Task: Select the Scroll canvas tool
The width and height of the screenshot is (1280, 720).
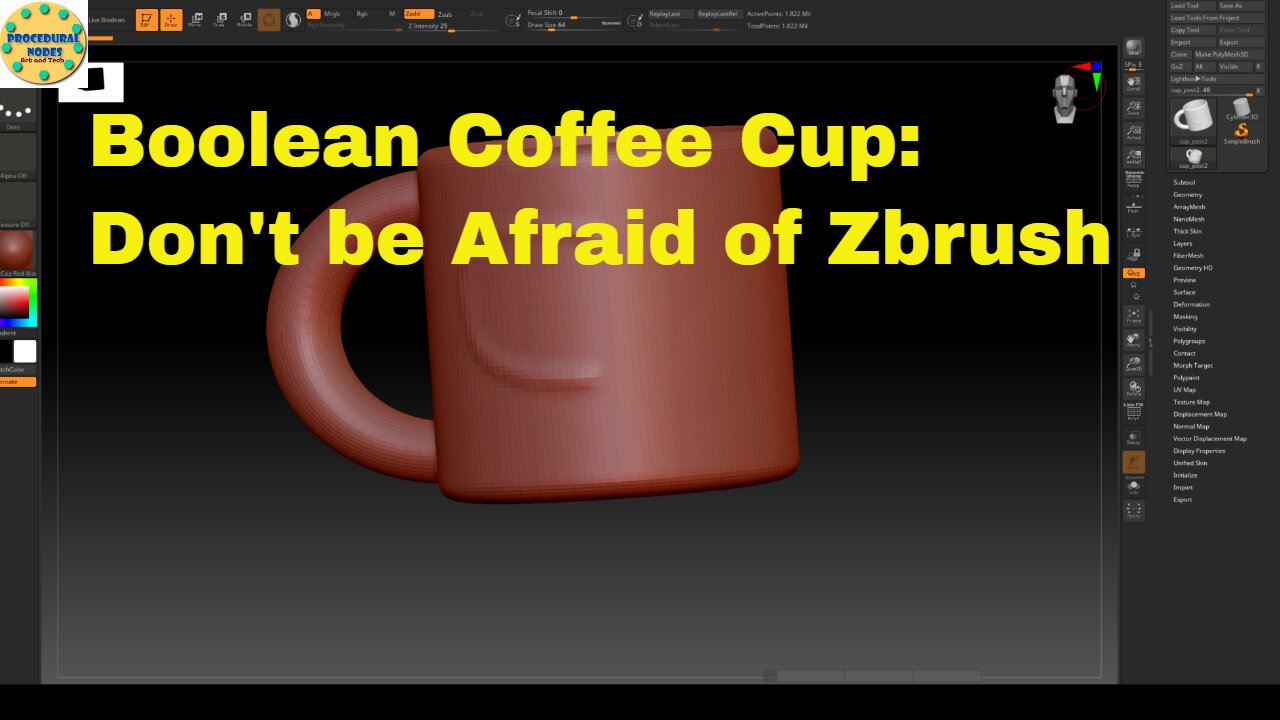Action: click(1133, 83)
